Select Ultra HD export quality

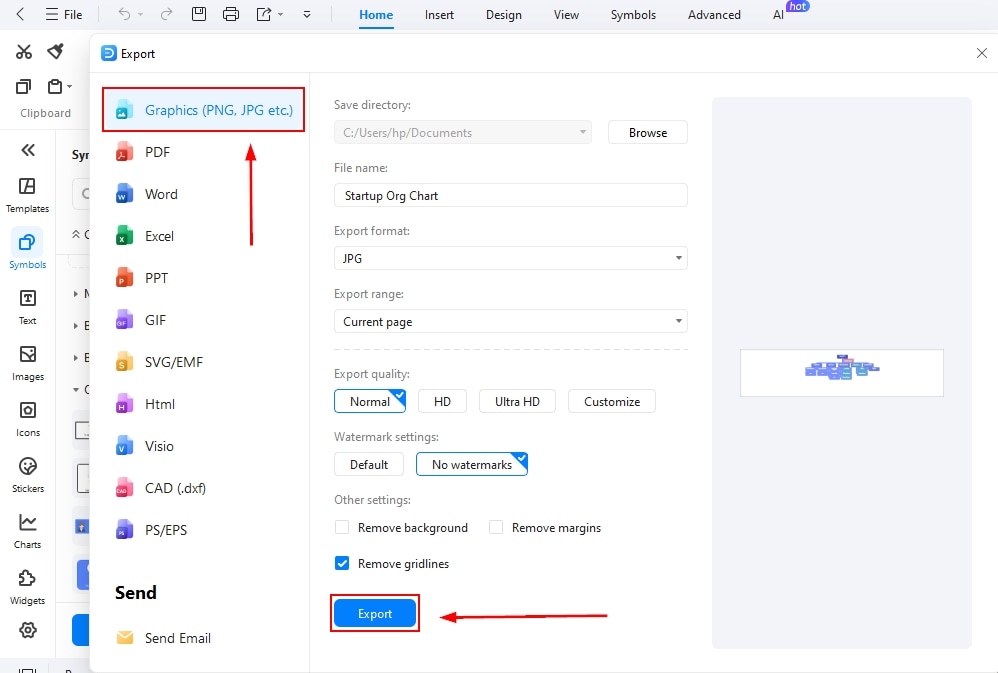pos(517,402)
